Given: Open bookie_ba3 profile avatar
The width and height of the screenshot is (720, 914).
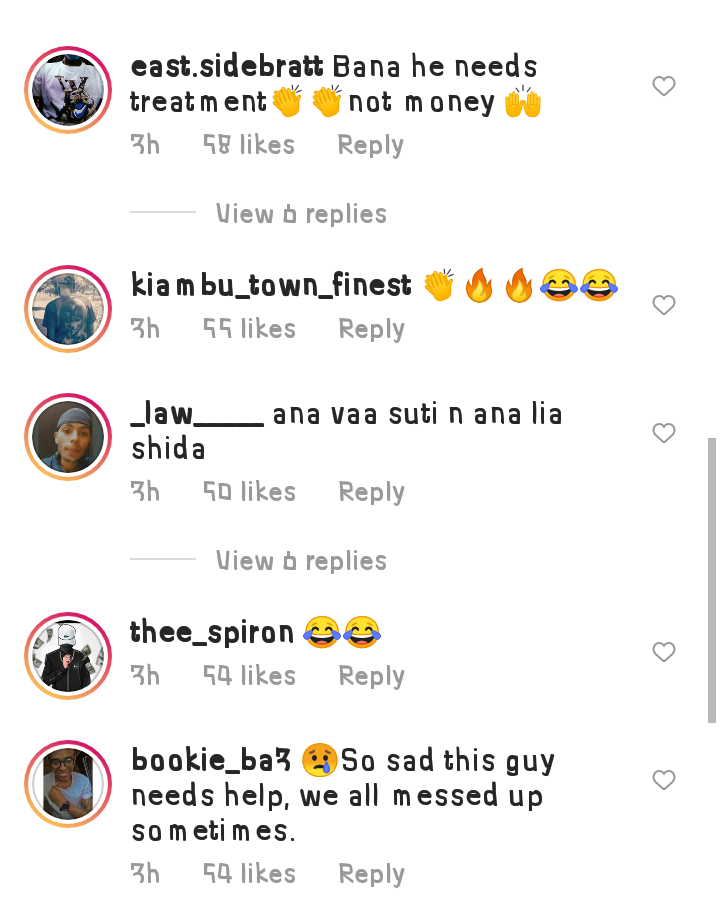Looking at the screenshot, I should (x=68, y=784).
